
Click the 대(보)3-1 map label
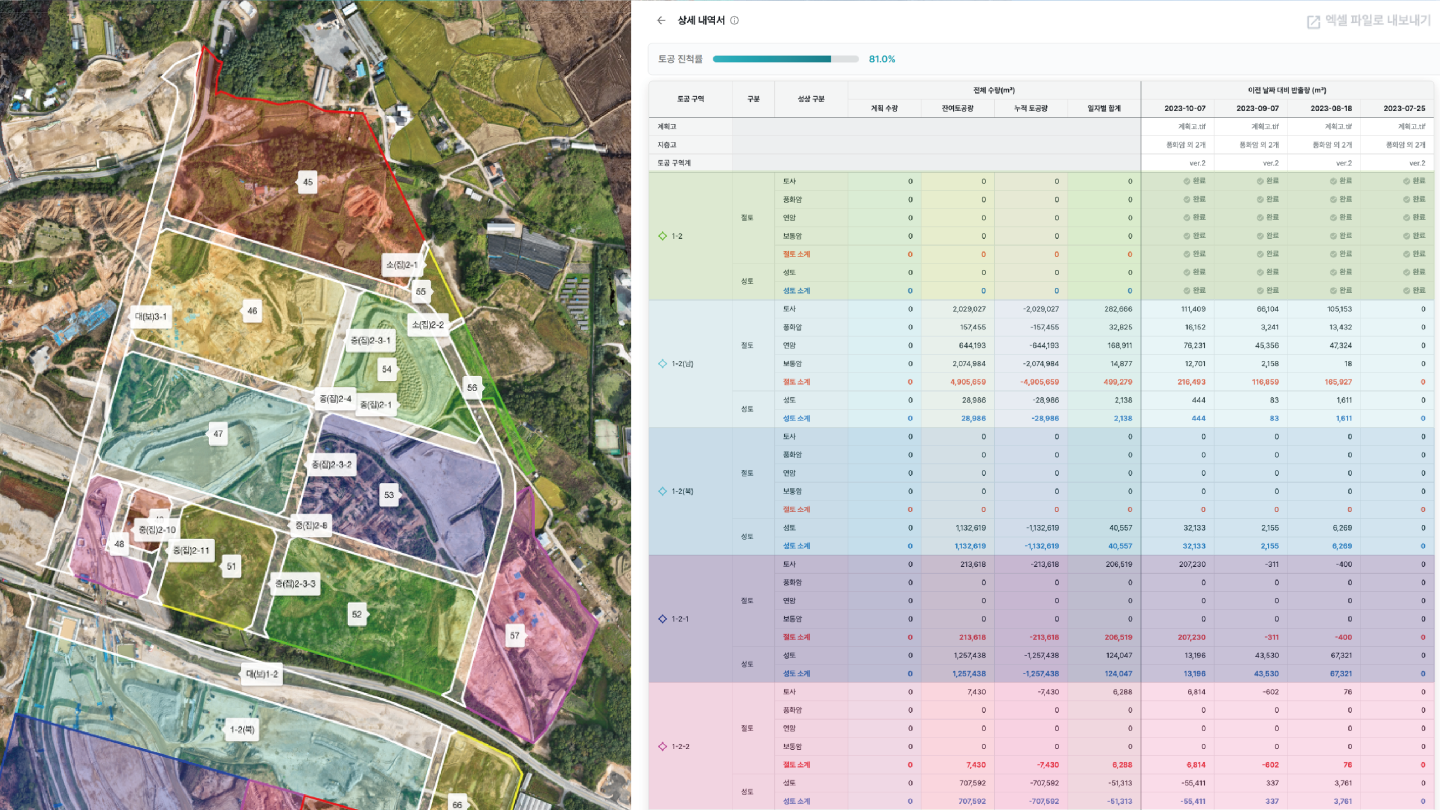(152, 316)
